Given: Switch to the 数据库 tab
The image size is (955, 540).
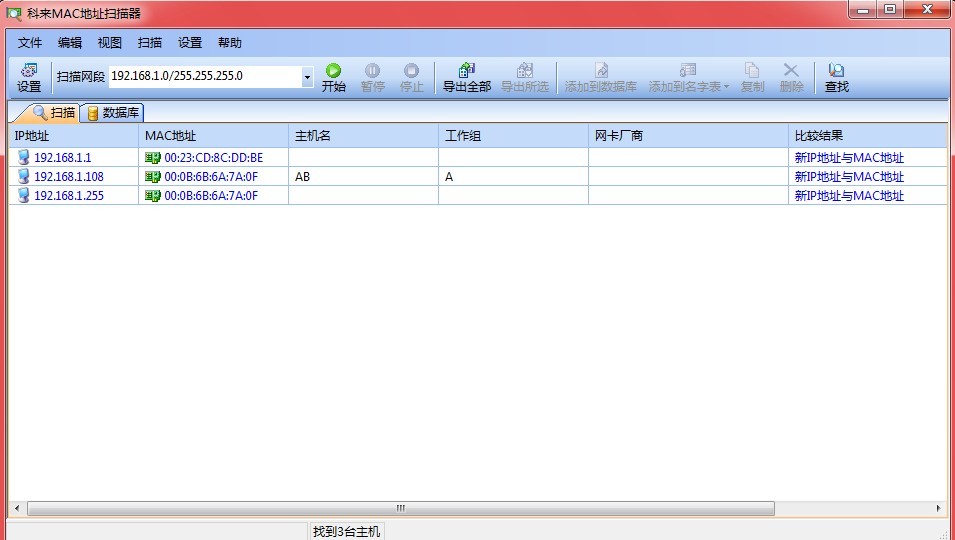Looking at the screenshot, I should click(x=113, y=113).
